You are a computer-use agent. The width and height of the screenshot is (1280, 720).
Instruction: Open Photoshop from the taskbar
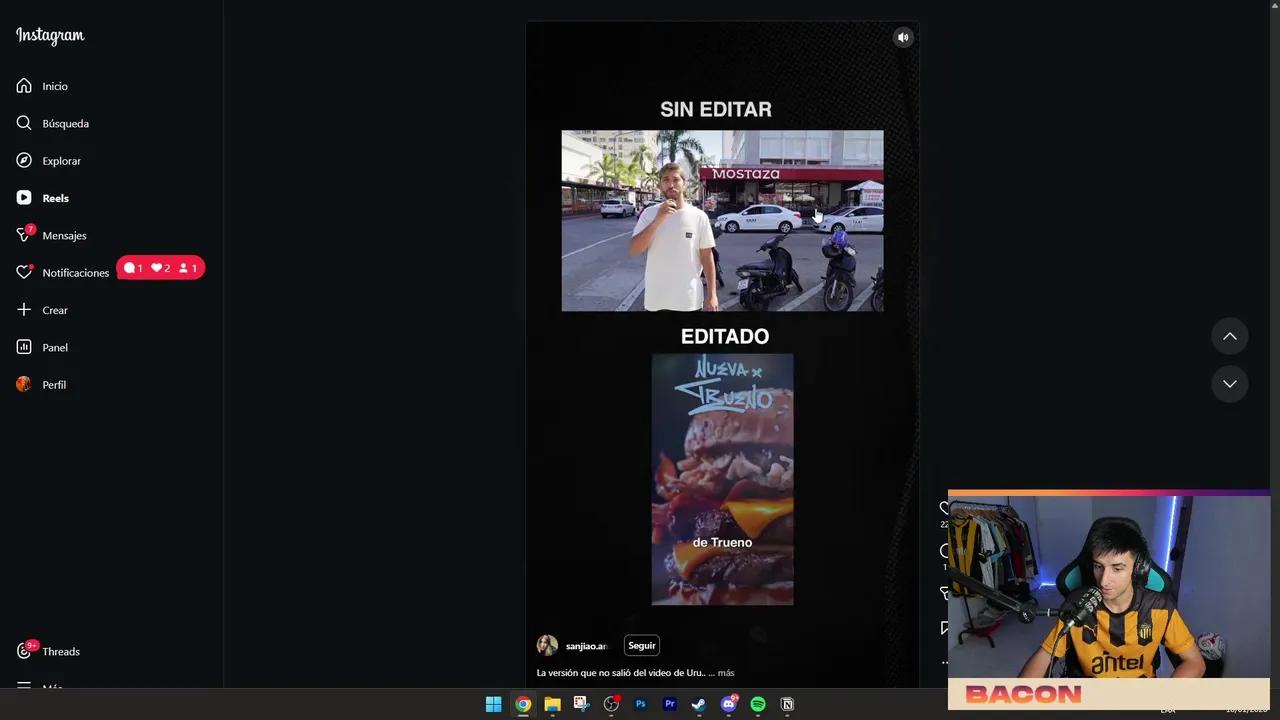coord(640,704)
